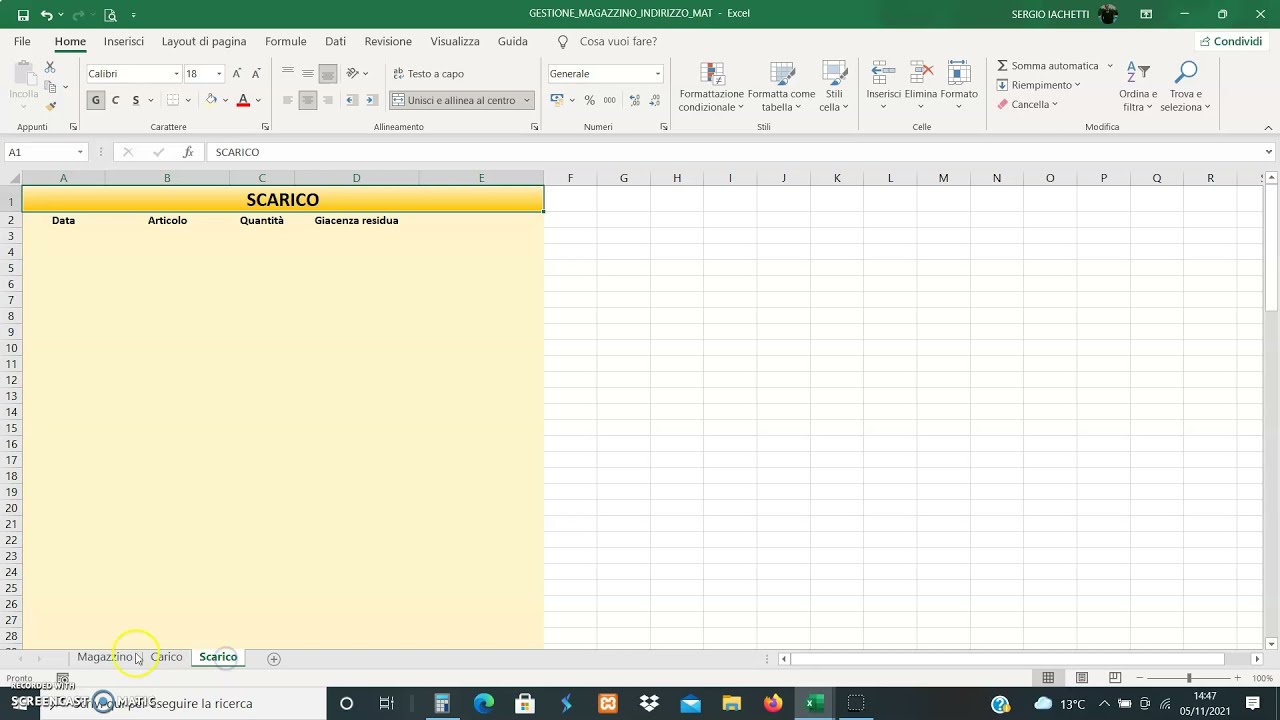Click Cosa vuoi fare search box
1280x720 pixels.
pos(618,42)
